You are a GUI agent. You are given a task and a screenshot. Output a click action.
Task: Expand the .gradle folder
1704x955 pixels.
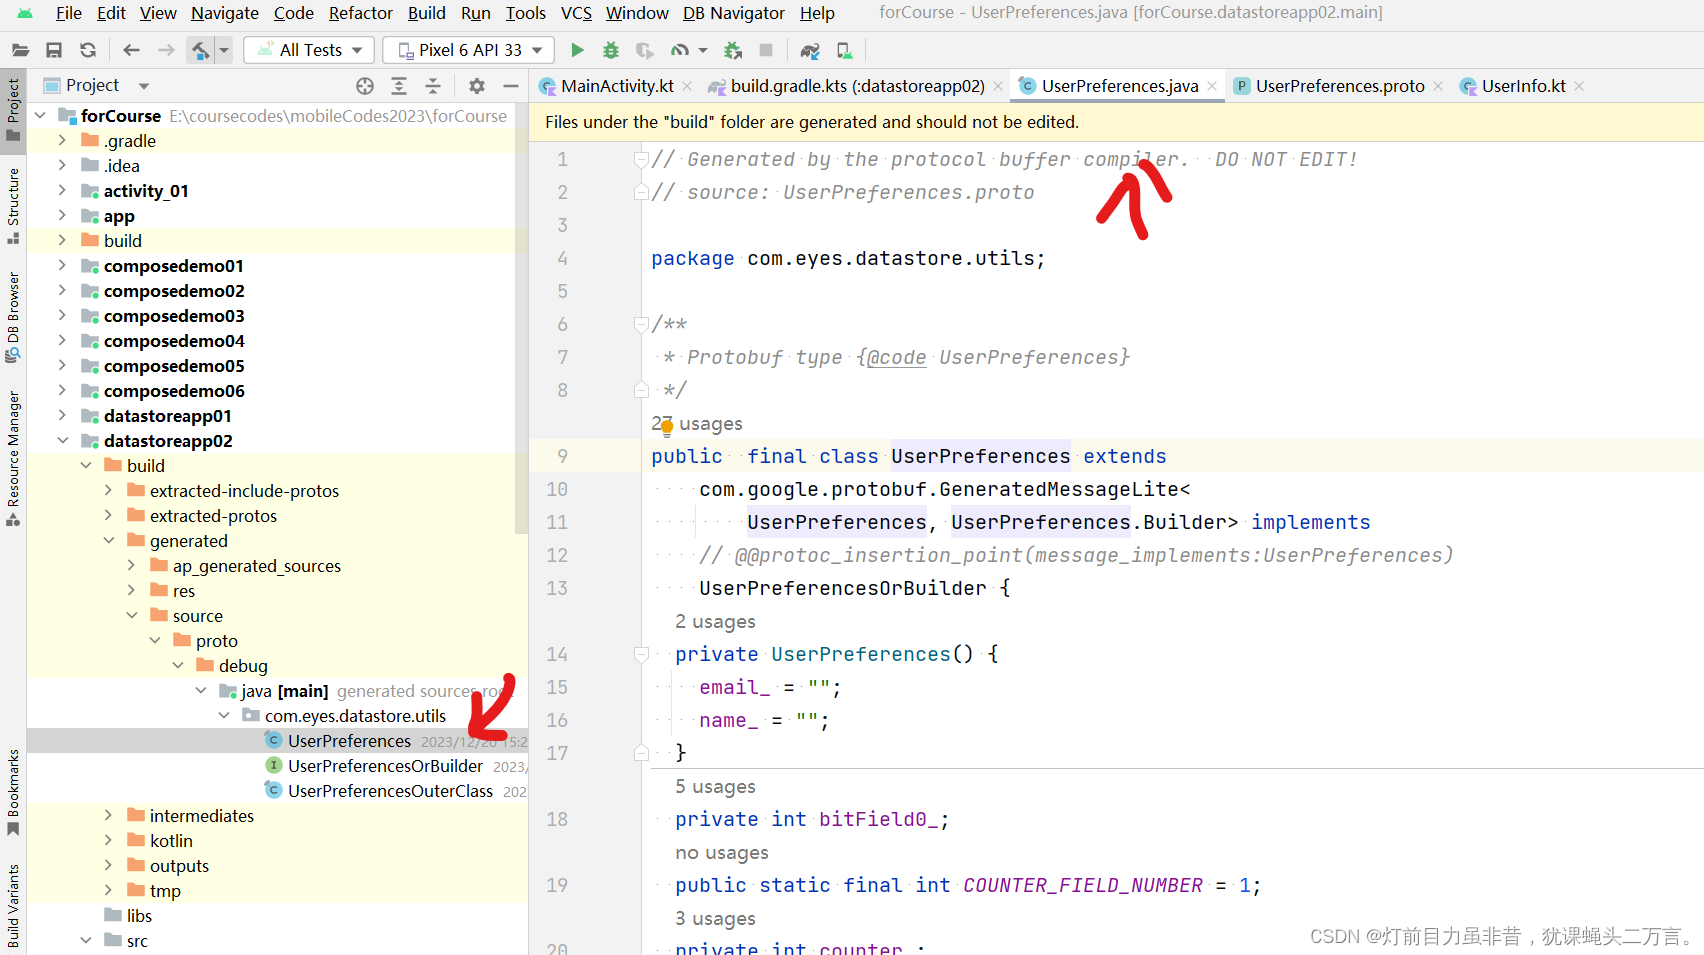tap(62, 141)
